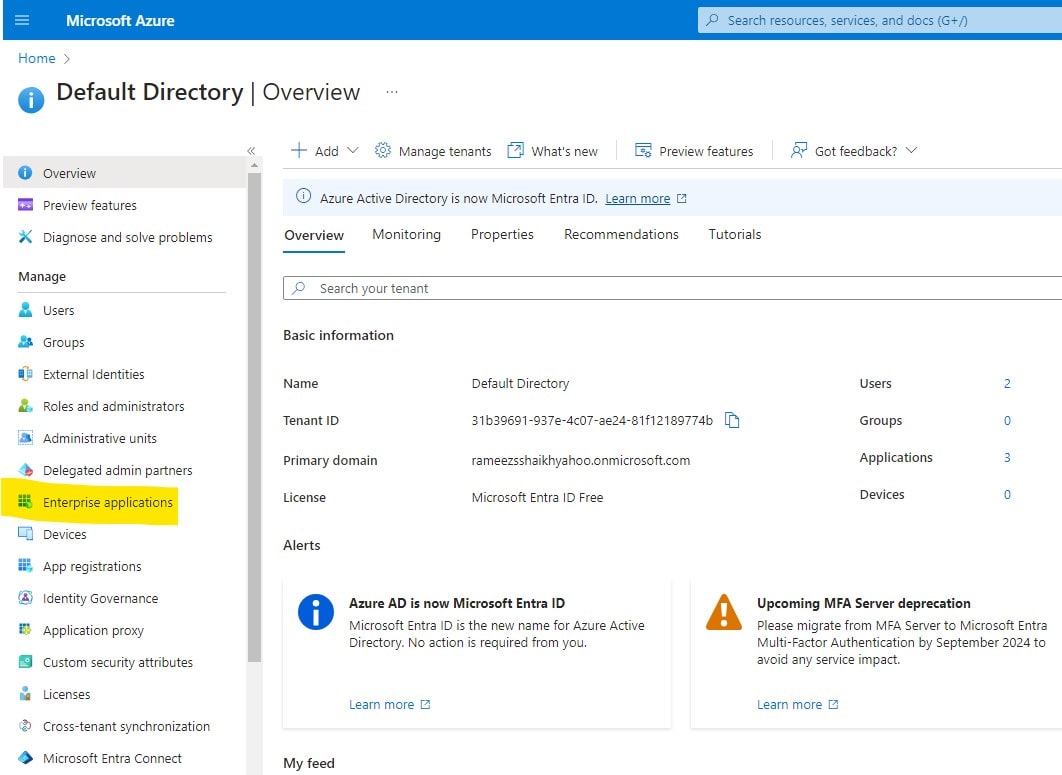
Task: Open the Applications count link 3
Action: coord(1007,457)
